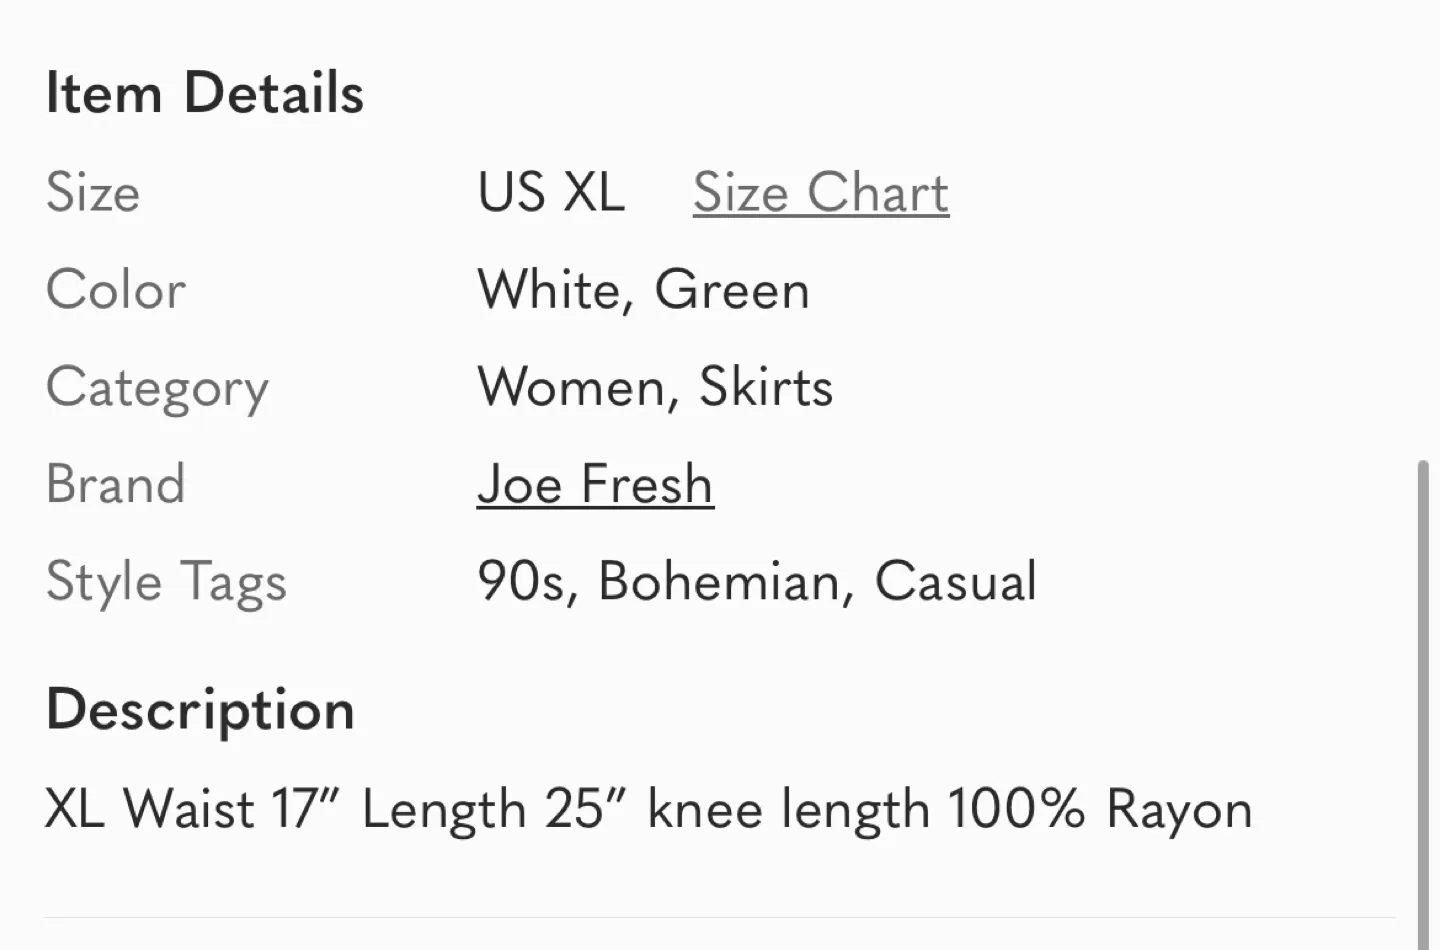This screenshot has height=950, width=1440.
Task: Click the Brand row label
Action: (116, 484)
